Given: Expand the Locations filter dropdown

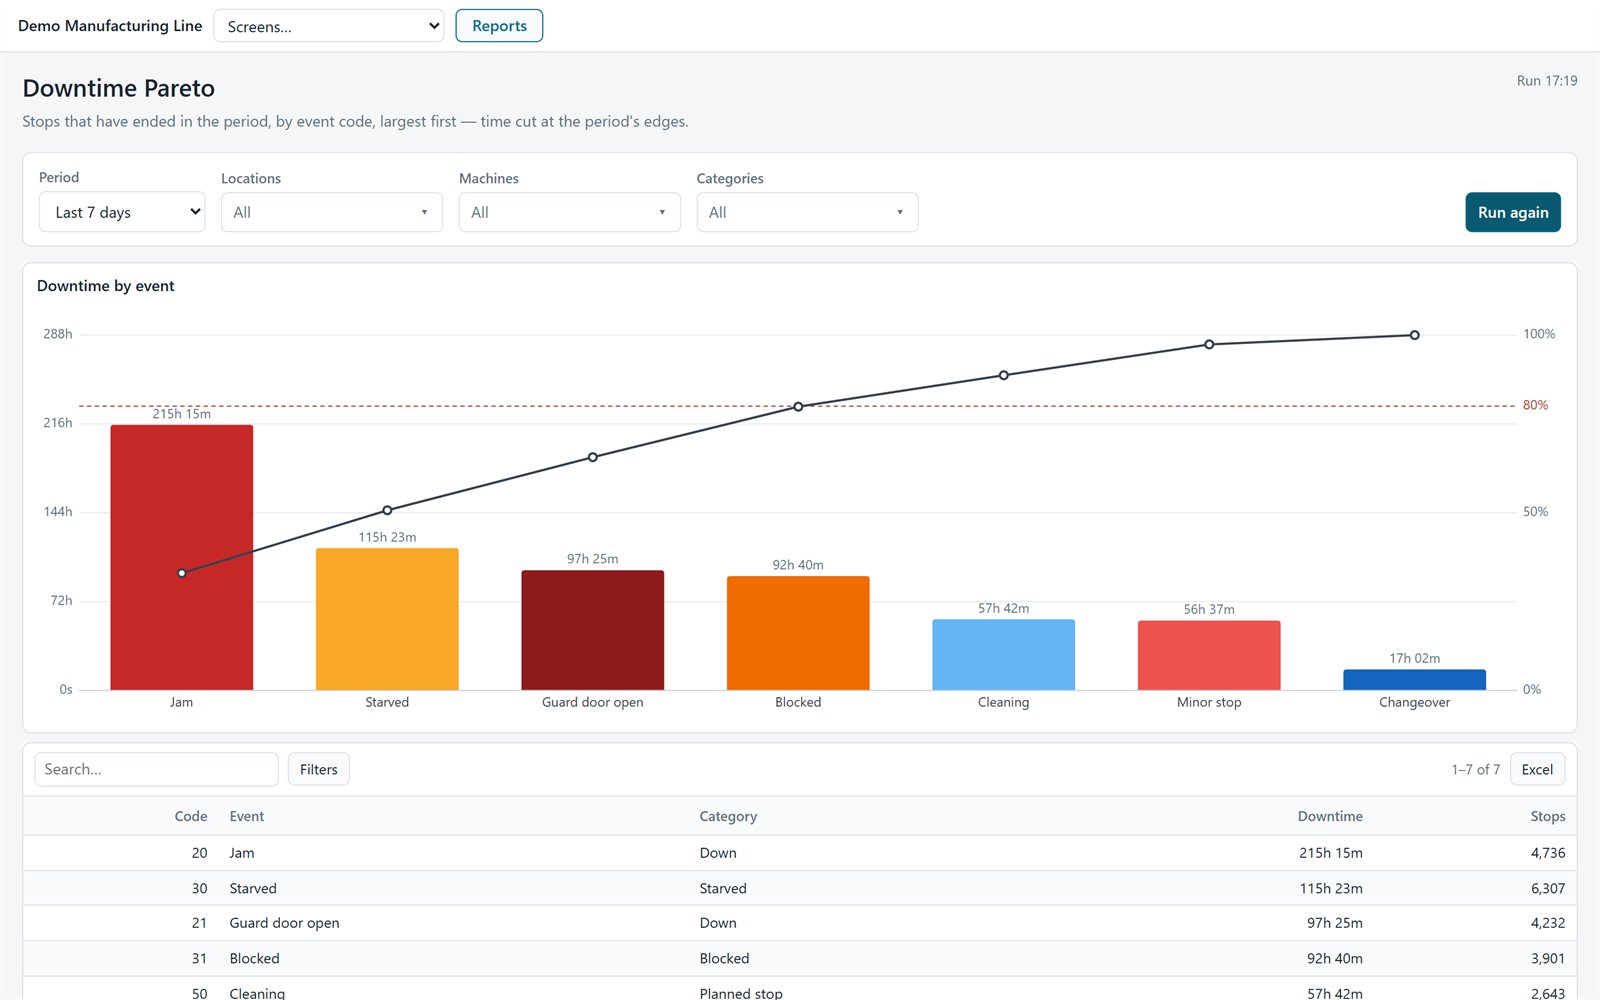Looking at the screenshot, I should coord(332,212).
